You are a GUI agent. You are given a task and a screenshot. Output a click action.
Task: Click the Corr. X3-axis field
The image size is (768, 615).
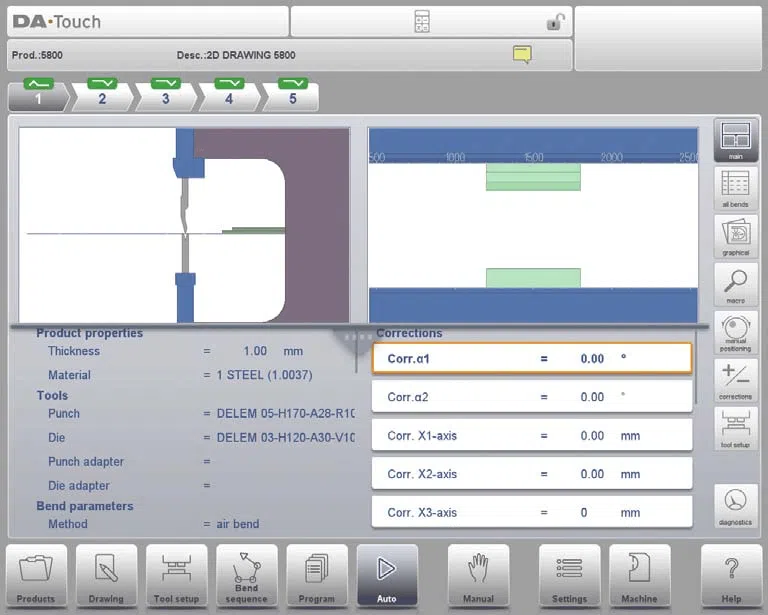[532, 512]
